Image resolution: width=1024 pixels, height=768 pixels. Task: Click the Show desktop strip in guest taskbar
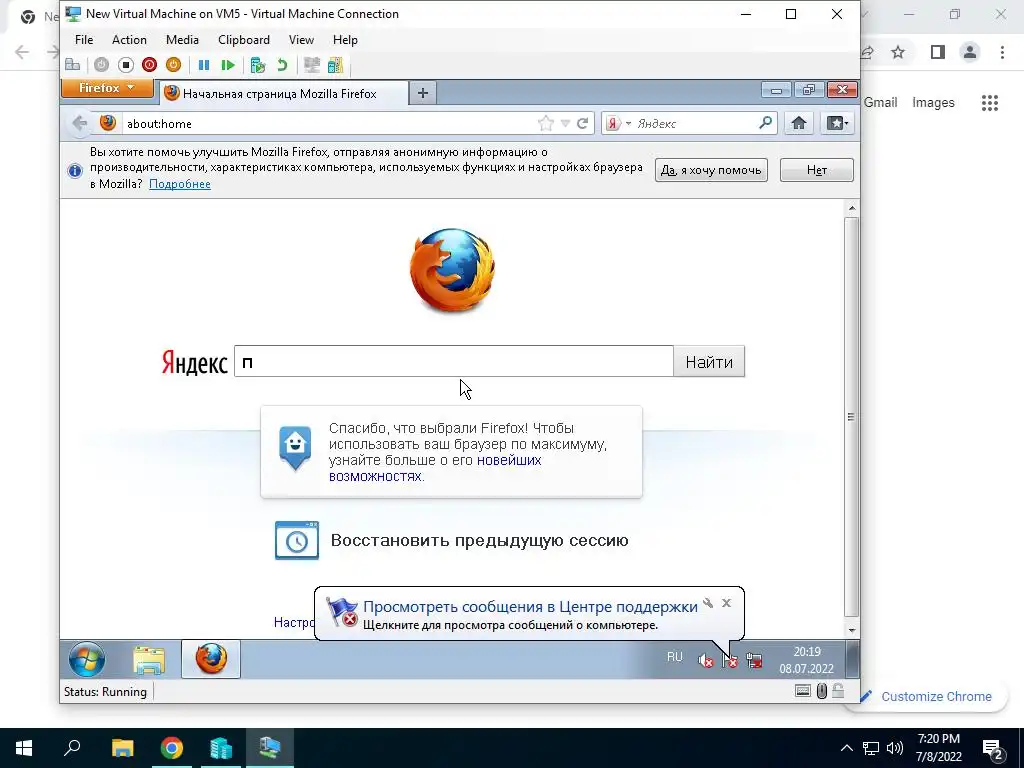pos(852,660)
